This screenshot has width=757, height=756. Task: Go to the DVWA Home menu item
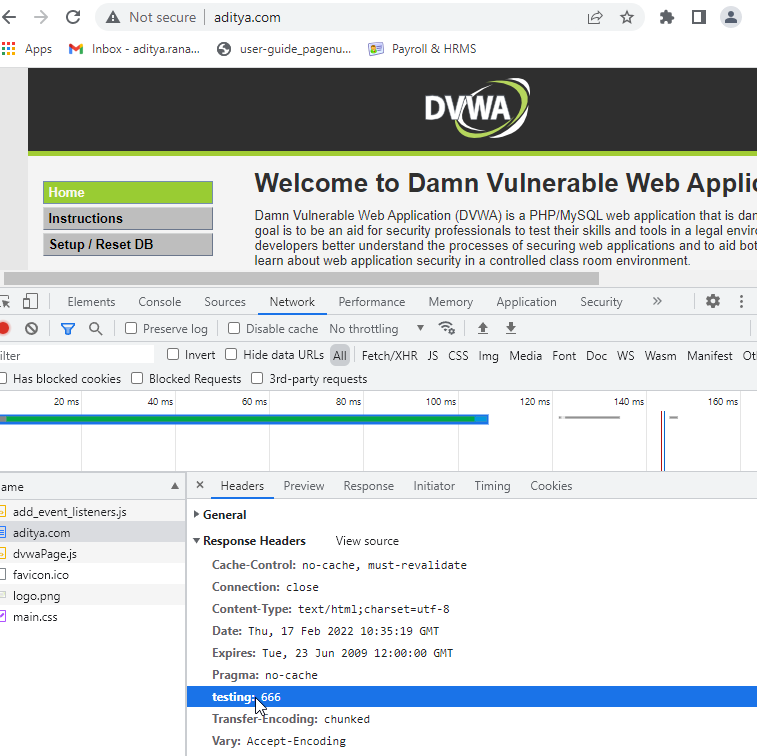tap(128, 192)
